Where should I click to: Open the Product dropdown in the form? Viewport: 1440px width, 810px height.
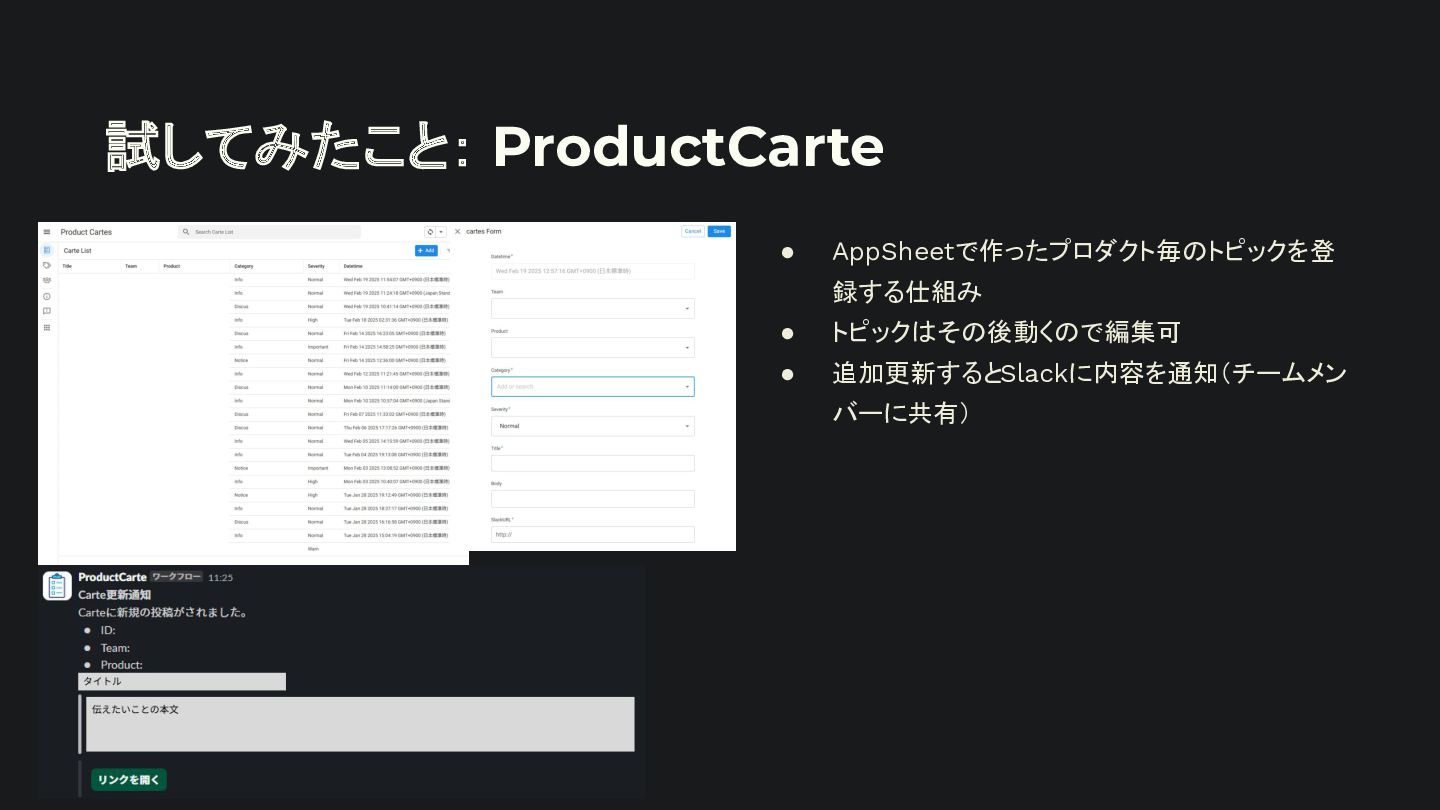coord(592,347)
